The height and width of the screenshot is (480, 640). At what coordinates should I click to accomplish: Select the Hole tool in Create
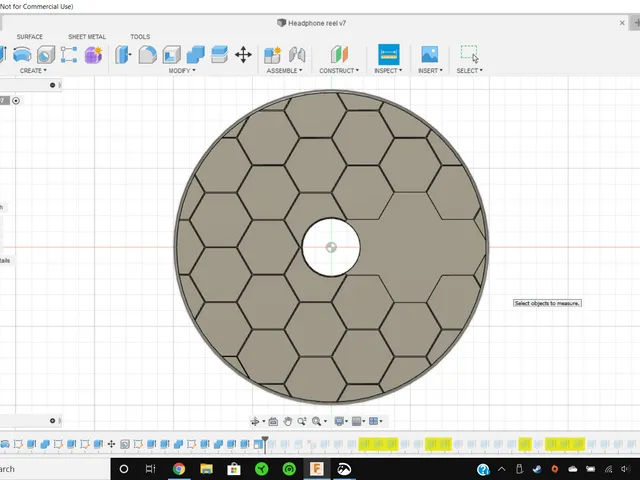pyautogui.click(x=46, y=54)
